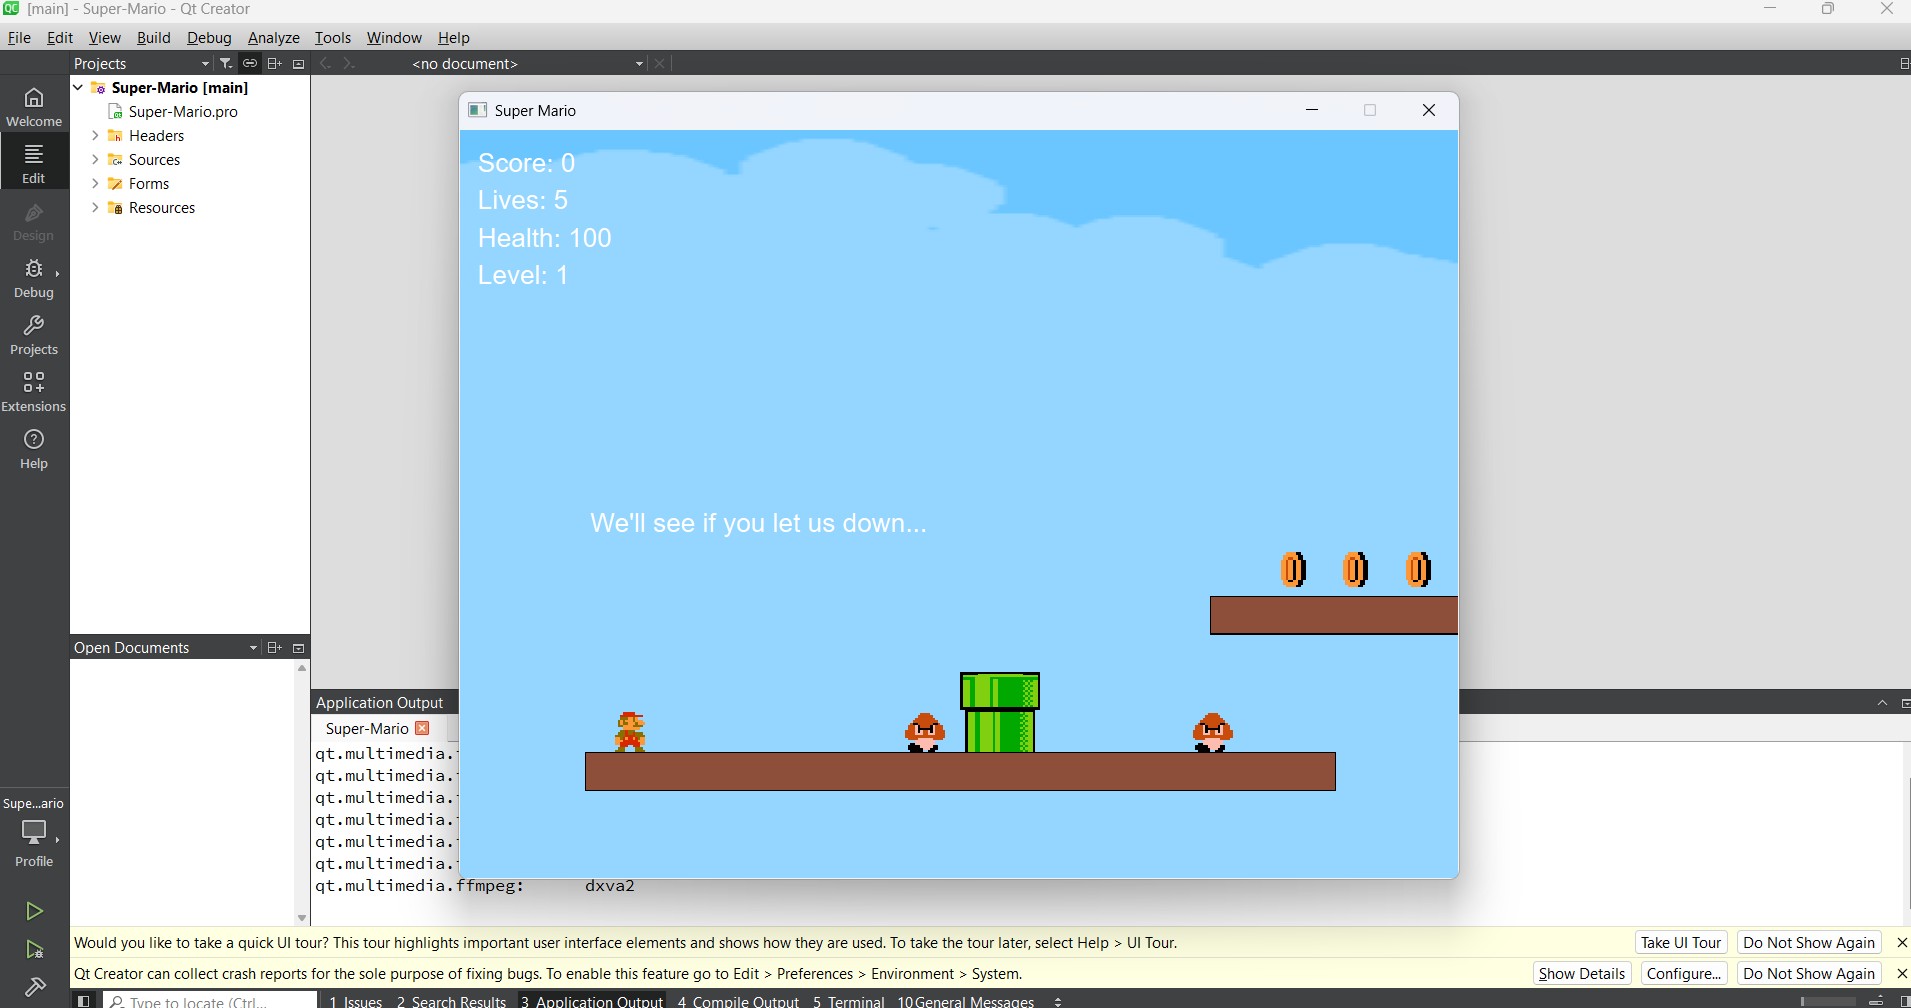This screenshot has width=1911, height=1008.
Task: Open the View menu
Action: coord(104,37)
